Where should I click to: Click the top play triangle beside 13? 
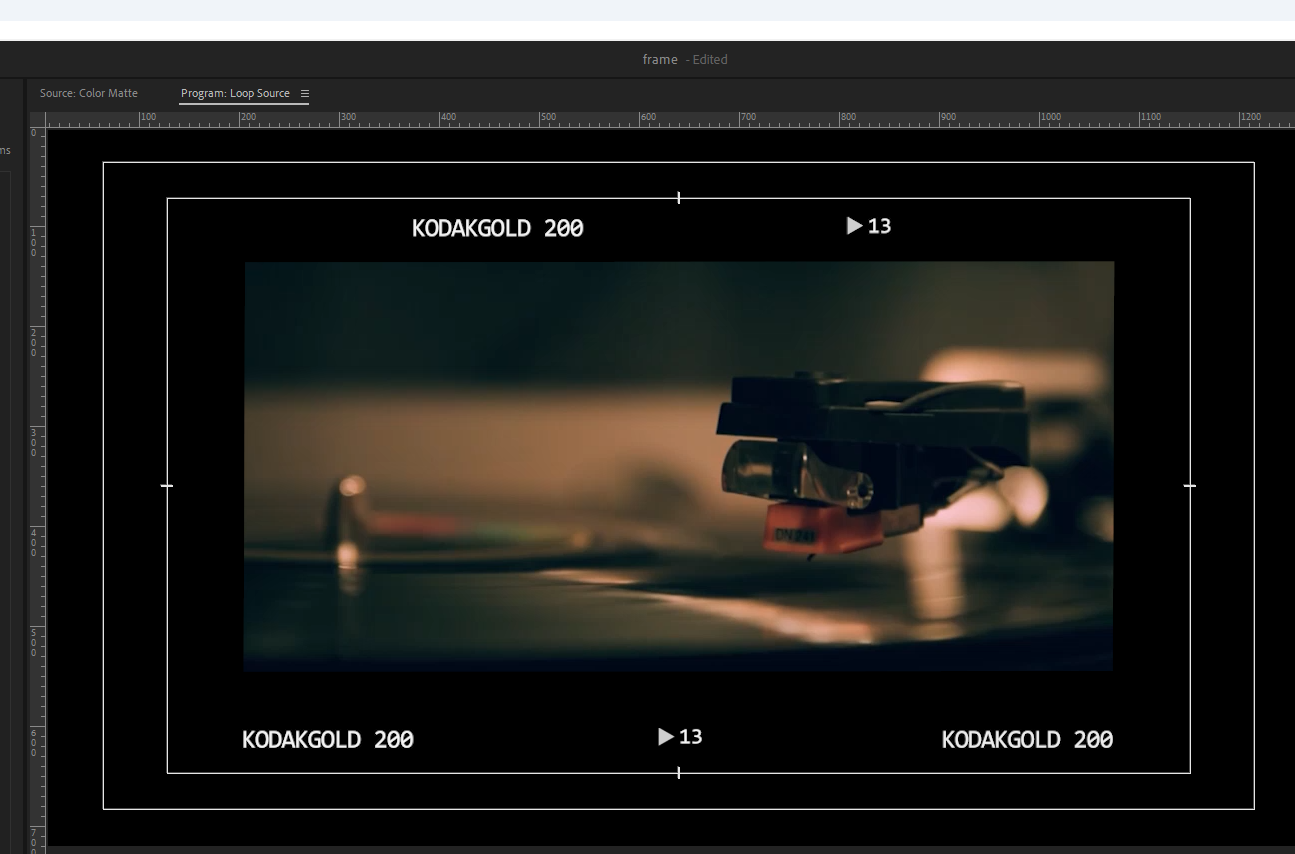click(854, 226)
